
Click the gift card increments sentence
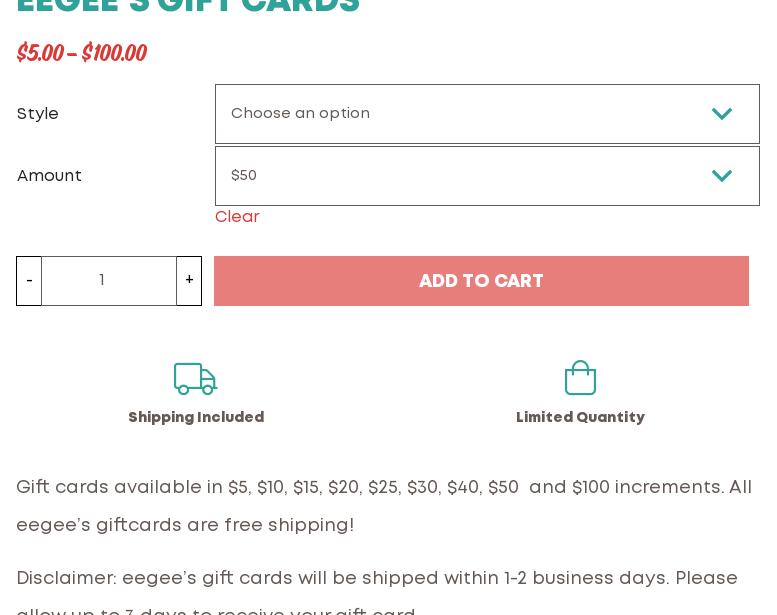(384, 488)
